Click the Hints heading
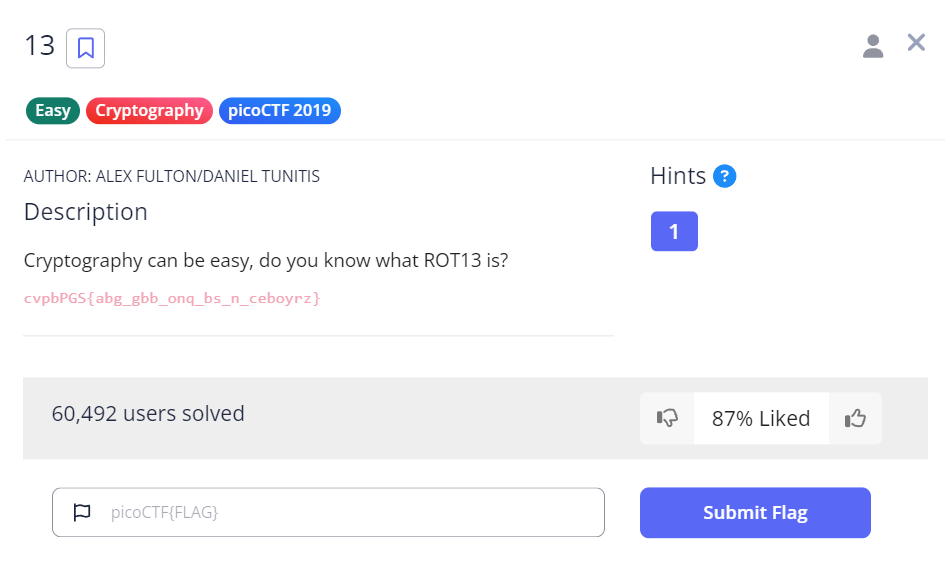The height and width of the screenshot is (582, 952). pyautogui.click(x=678, y=176)
